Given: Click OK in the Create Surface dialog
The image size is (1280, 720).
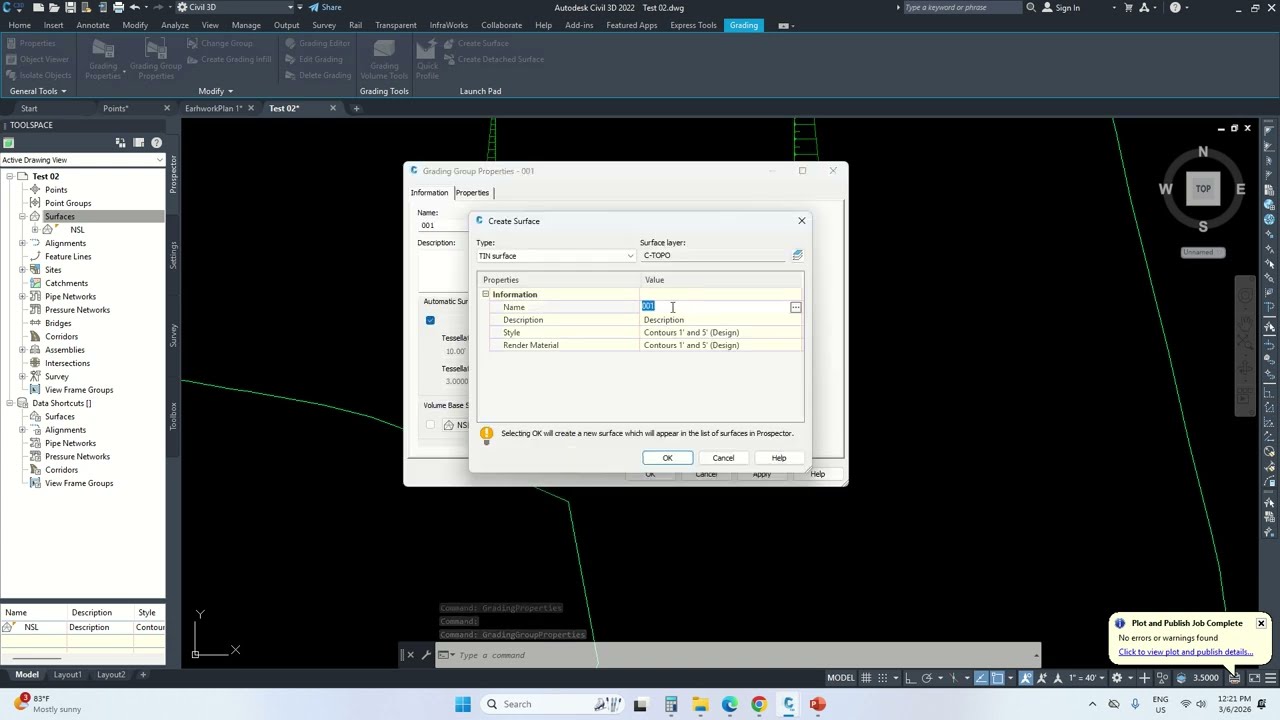Looking at the screenshot, I should click(667, 458).
